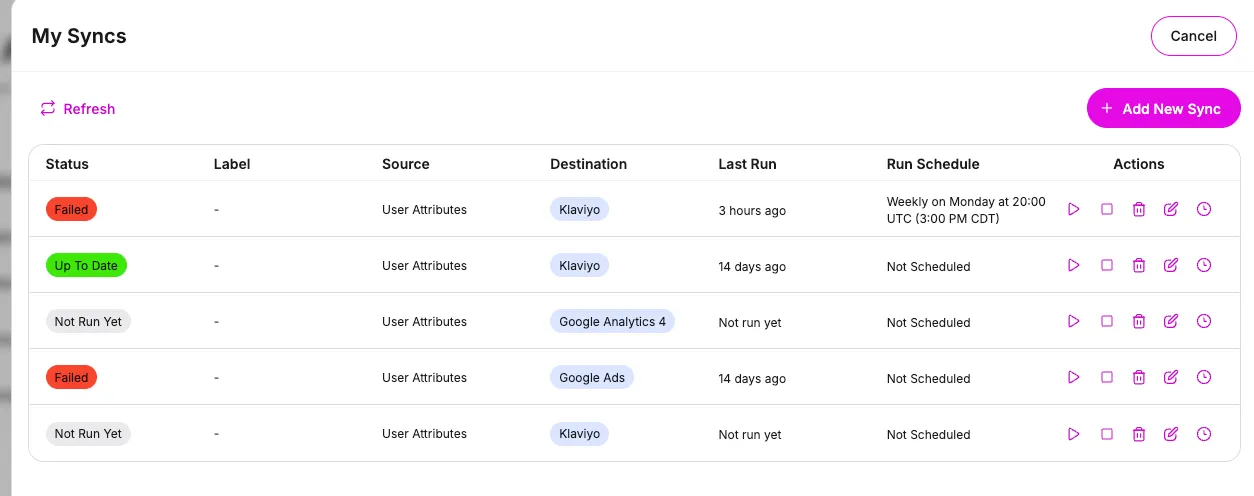The width and height of the screenshot is (1254, 496).
Task: Select the Google Ads destination chip
Action: point(592,377)
